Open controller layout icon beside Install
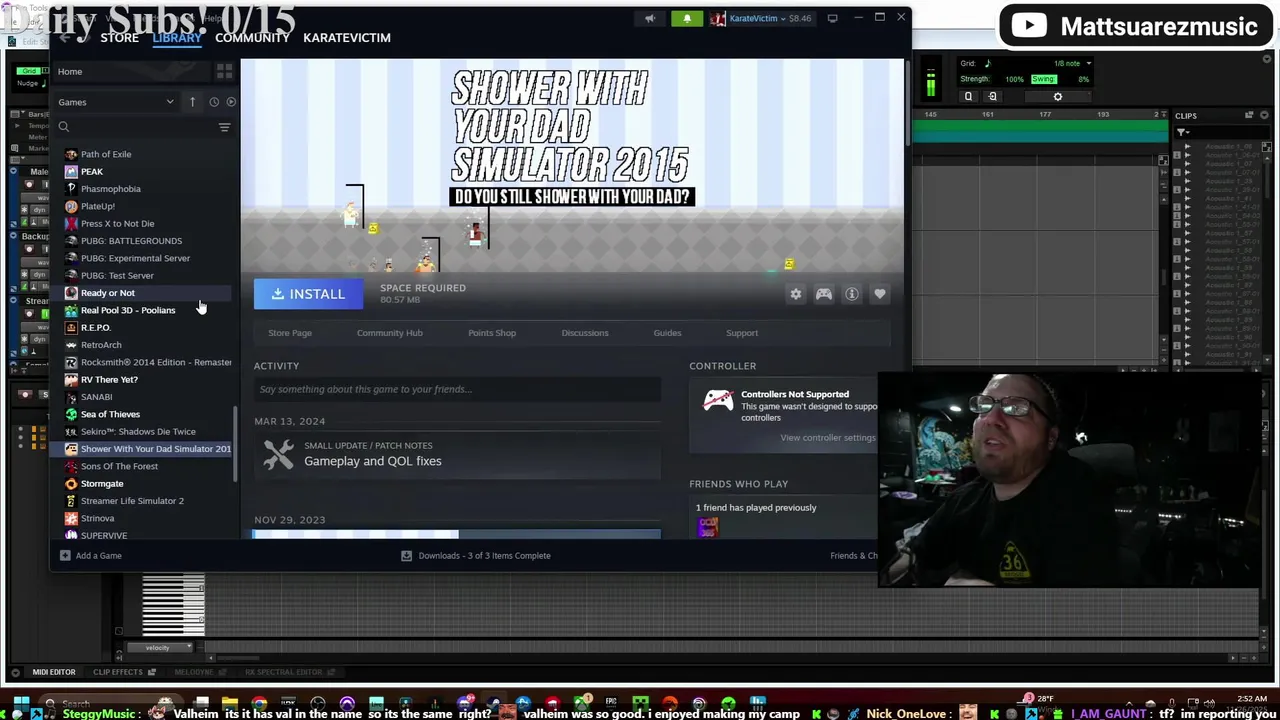This screenshot has height=720, width=1280. pyautogui.click(x=824, y=294)
